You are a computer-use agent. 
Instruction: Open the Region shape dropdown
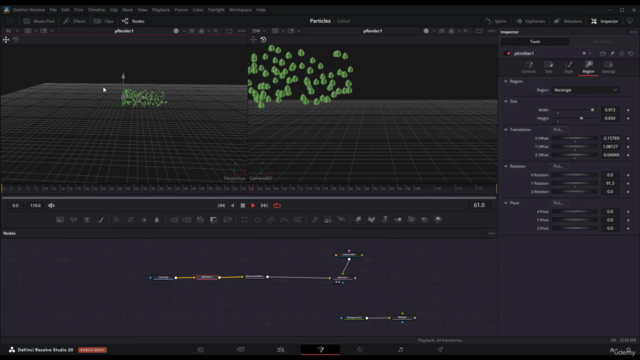(x=585, y=90)
